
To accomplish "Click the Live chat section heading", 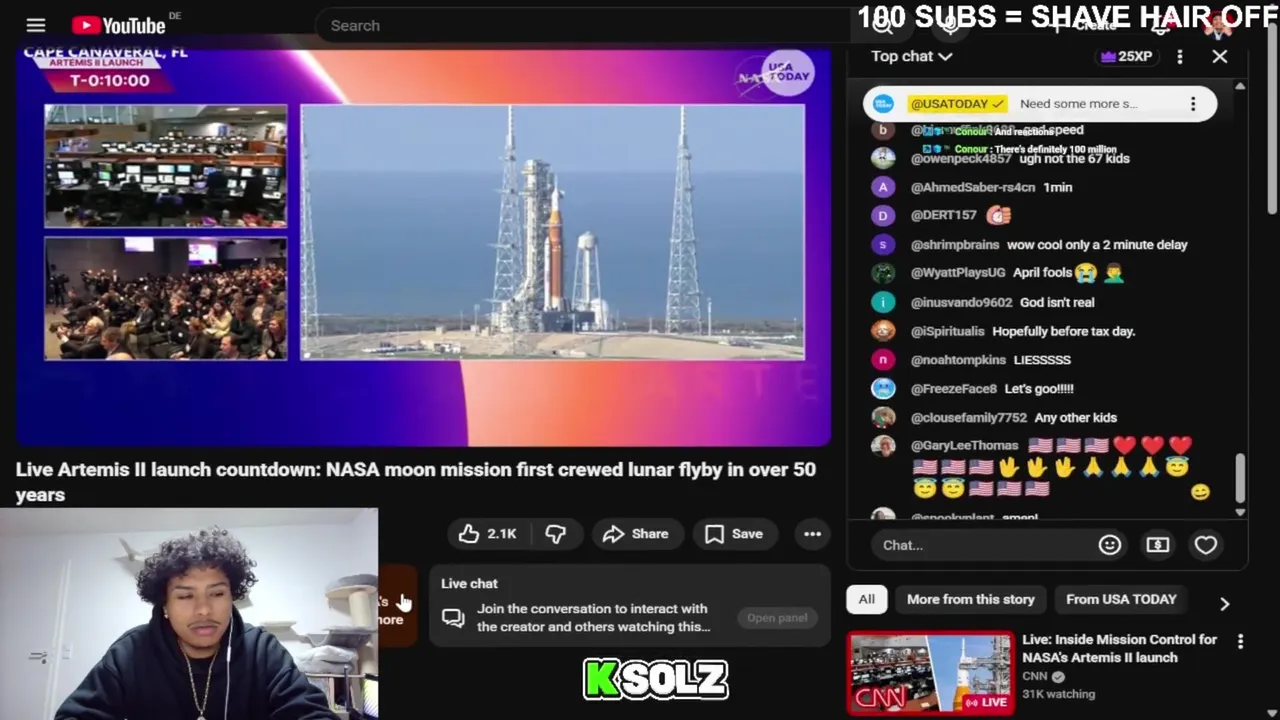I will tap(469, 584).
